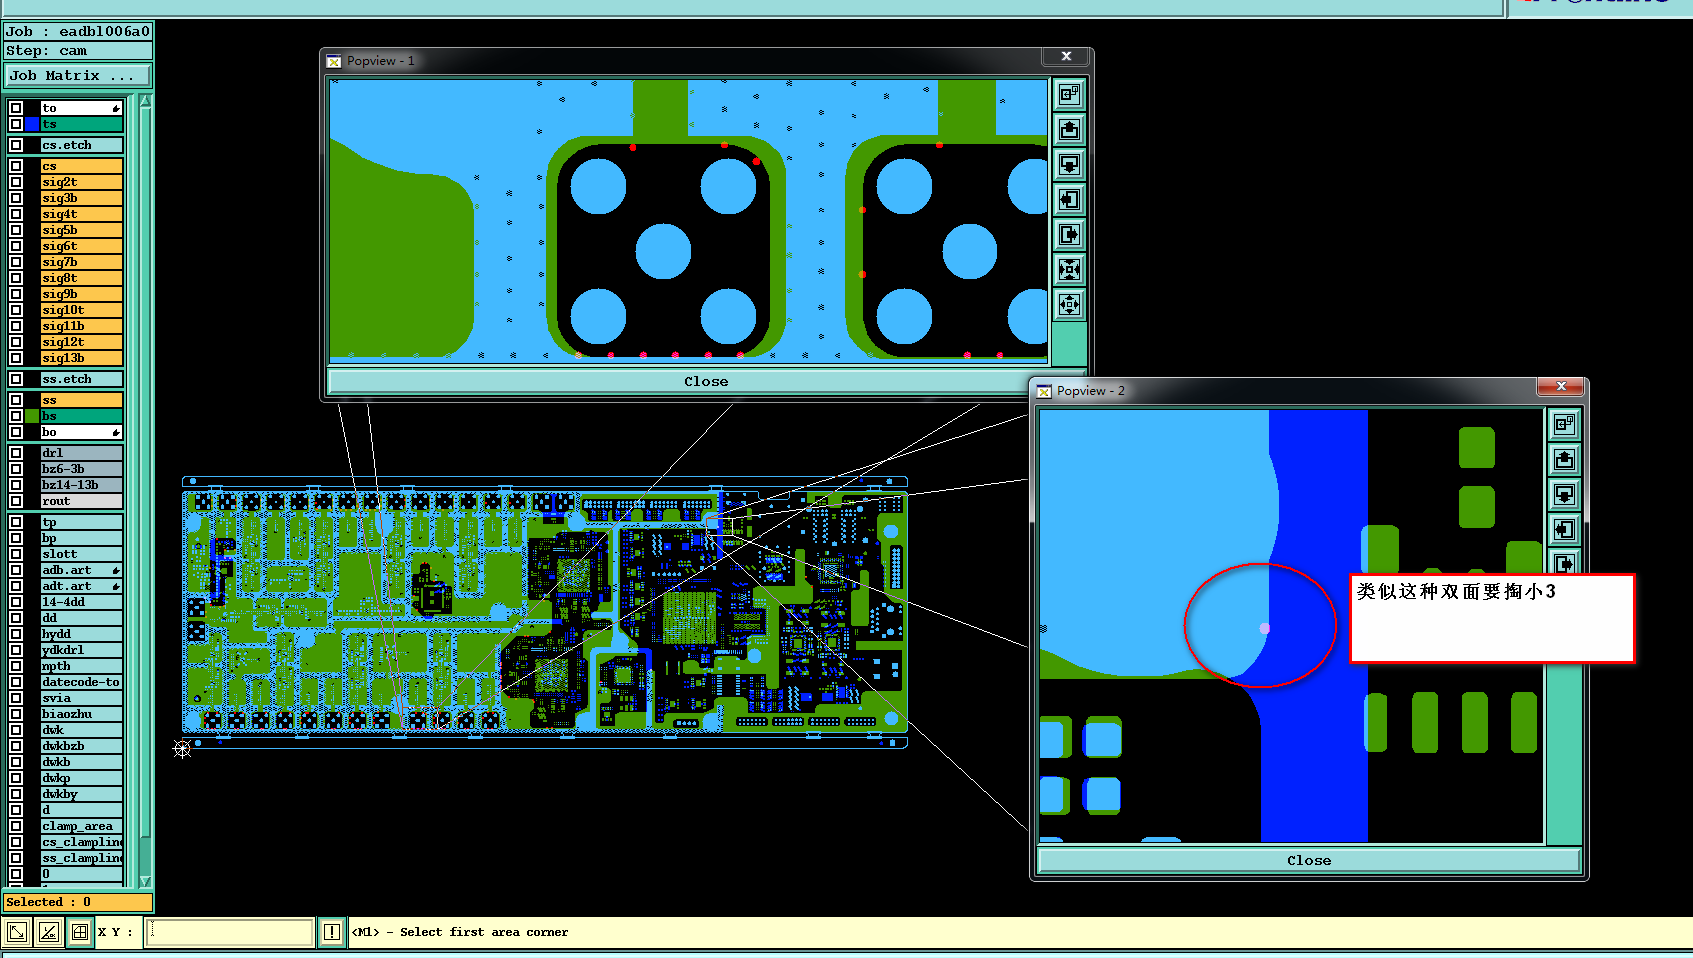Viewport: 1693px width, 958px height.
Task: Pan right in Popview 2
Action: tap(1564, 562)
